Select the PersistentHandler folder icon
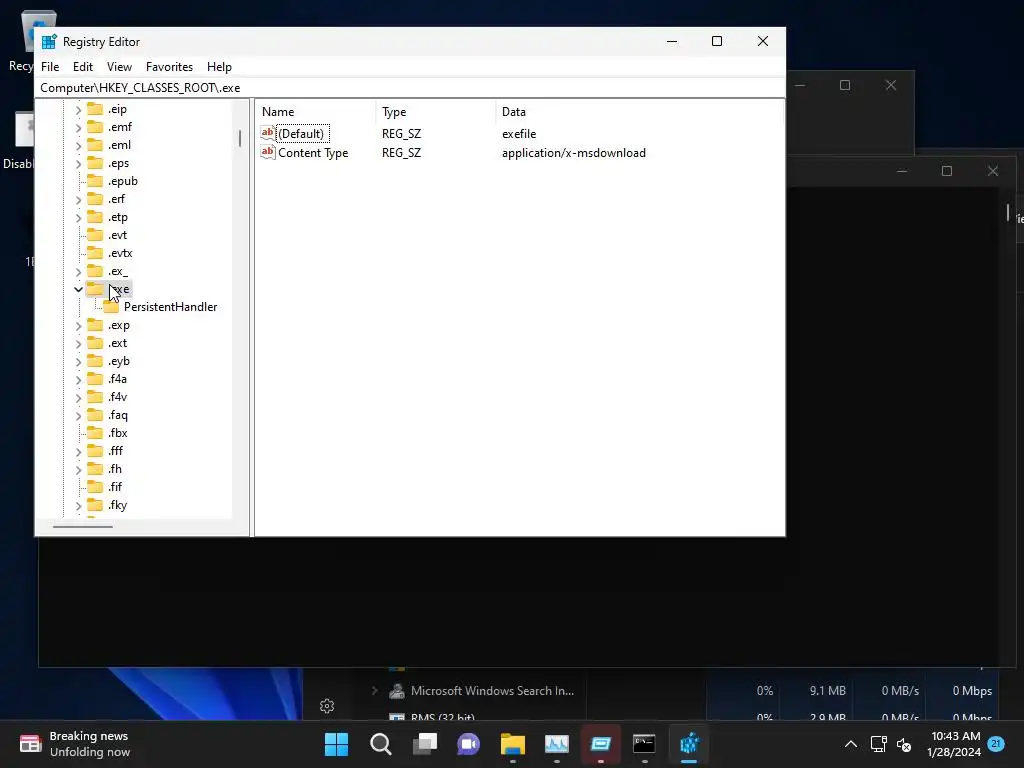The image size is (1024, 768). pyautogui.click(x=111, y=307)
